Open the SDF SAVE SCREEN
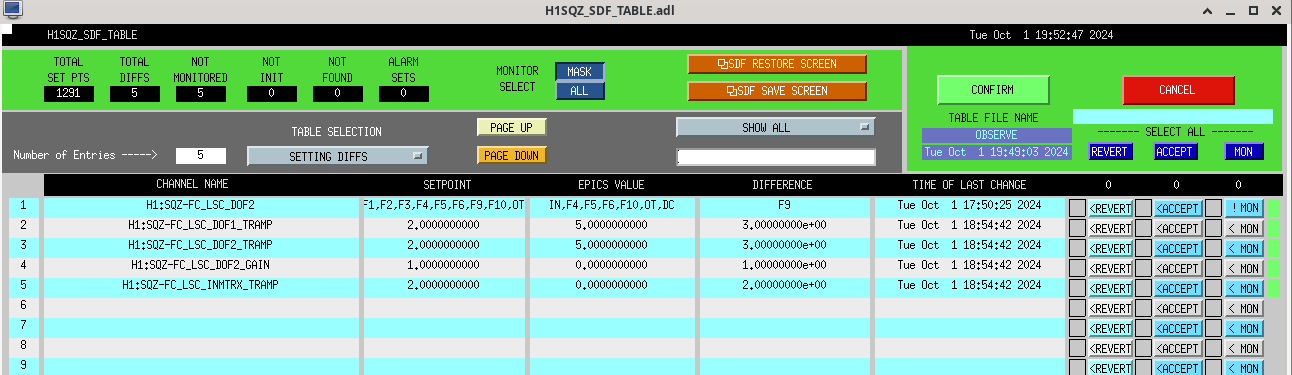The height and width of the screenshot is (375, 1292). pos(777,91)
